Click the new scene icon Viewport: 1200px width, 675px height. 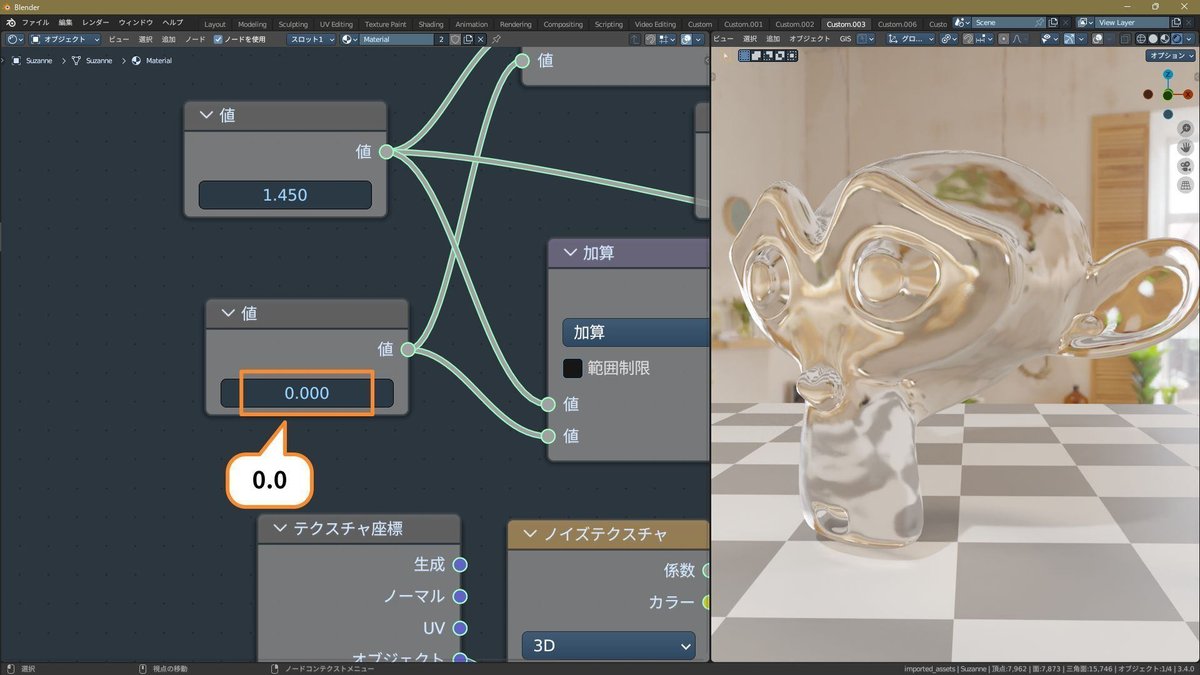(x=1052, y=22)
